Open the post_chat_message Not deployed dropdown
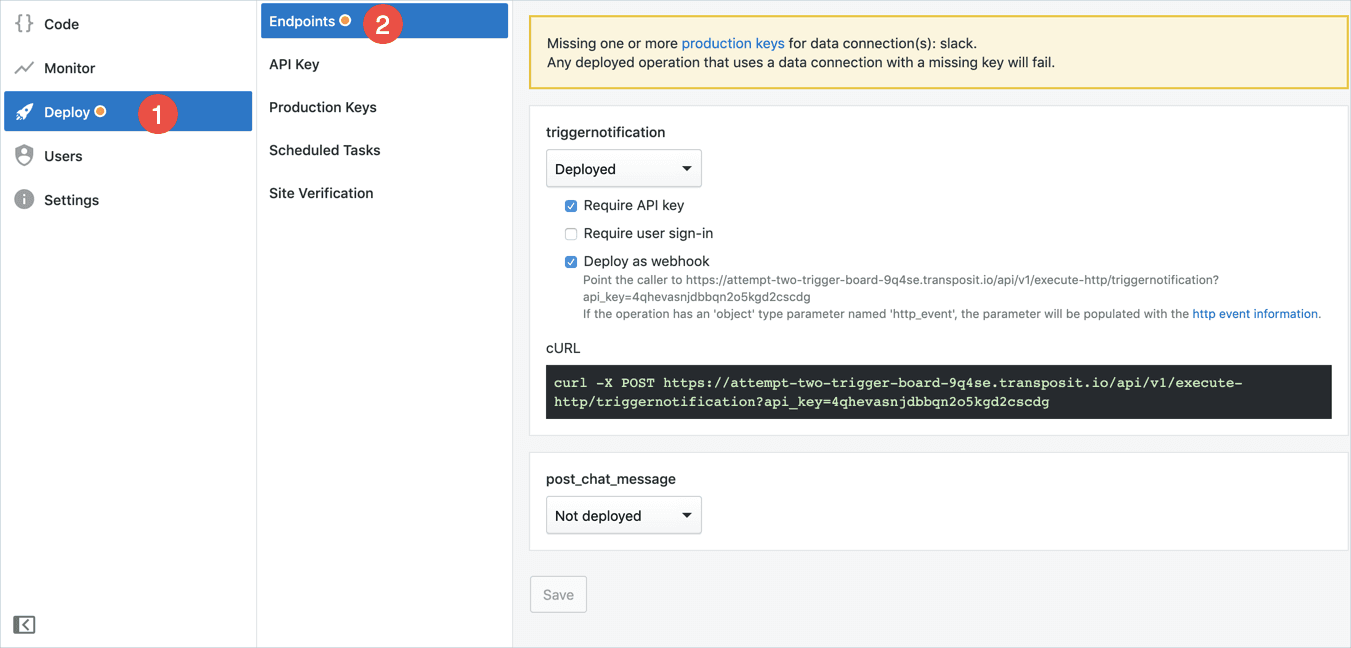 pyautogui.click(x=623, y=516)
